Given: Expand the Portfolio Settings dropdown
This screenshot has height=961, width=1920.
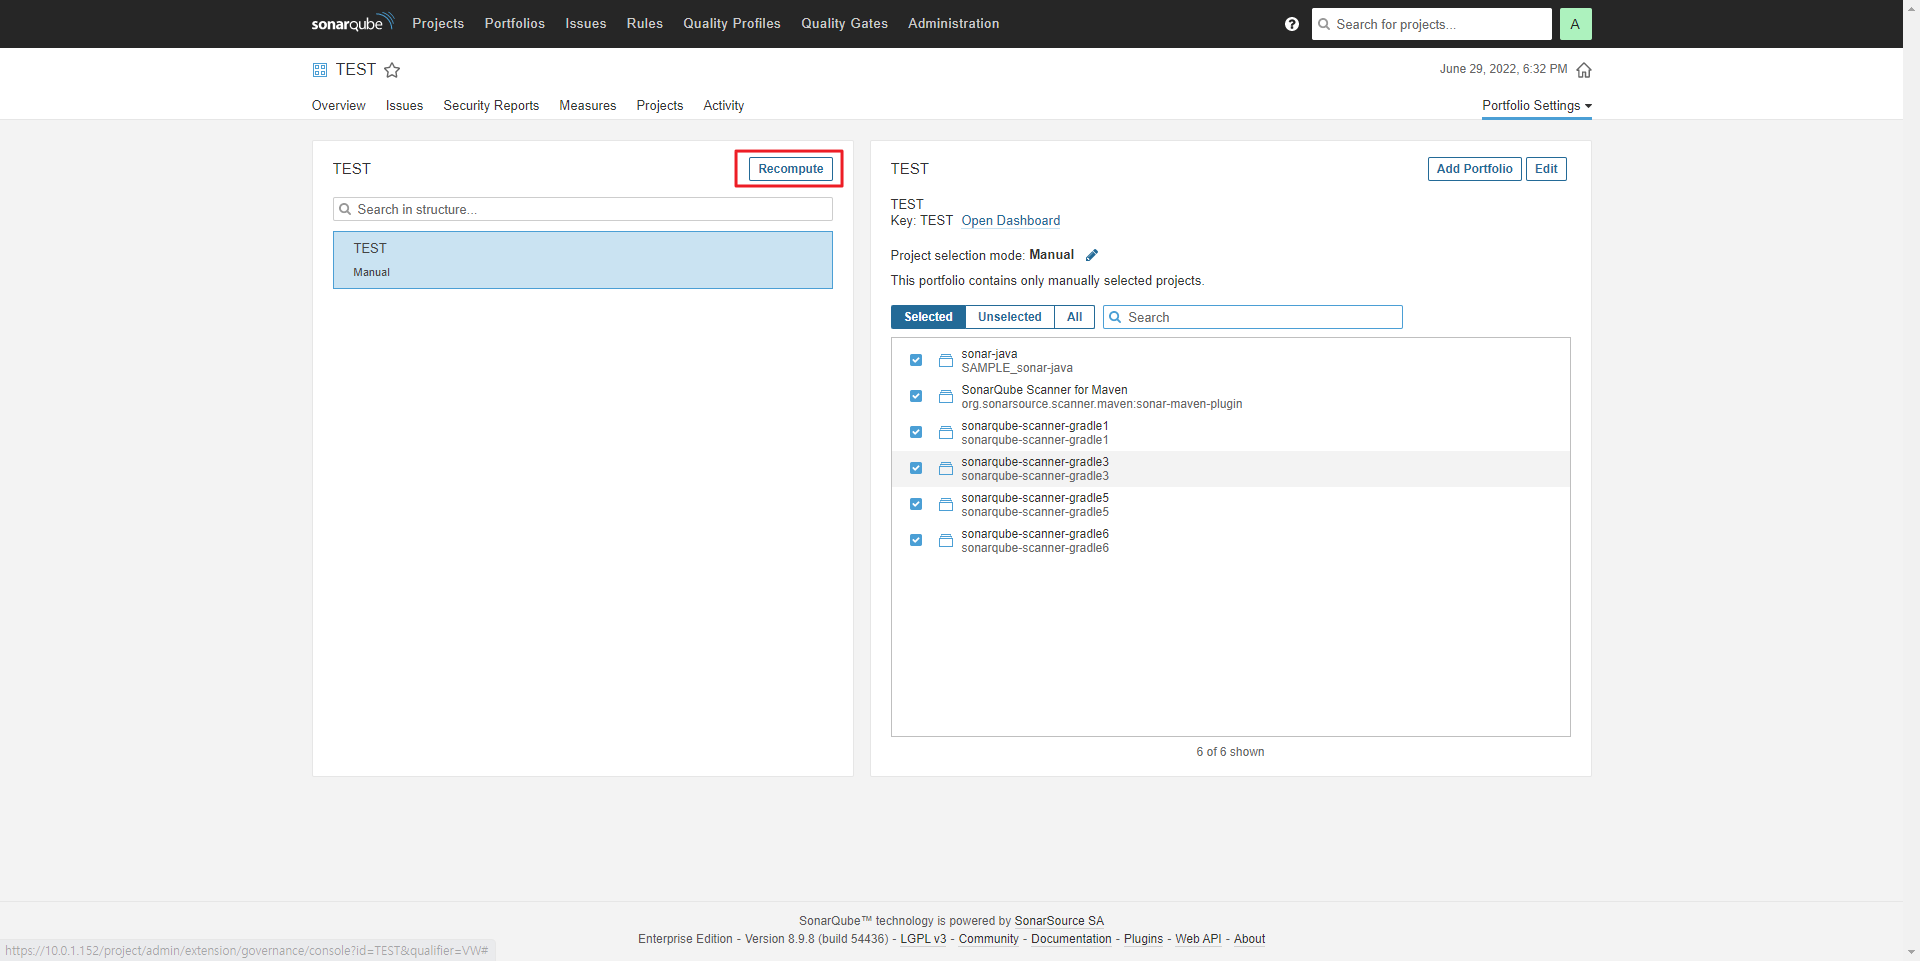Looking at the screenshot, I should pyautogui.click(x=1536, y=106).
